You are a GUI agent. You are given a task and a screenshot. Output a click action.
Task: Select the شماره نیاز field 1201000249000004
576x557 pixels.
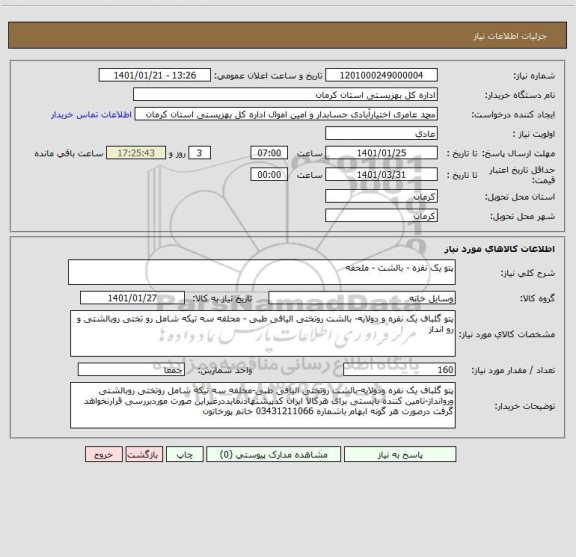(x=381, y=75)
